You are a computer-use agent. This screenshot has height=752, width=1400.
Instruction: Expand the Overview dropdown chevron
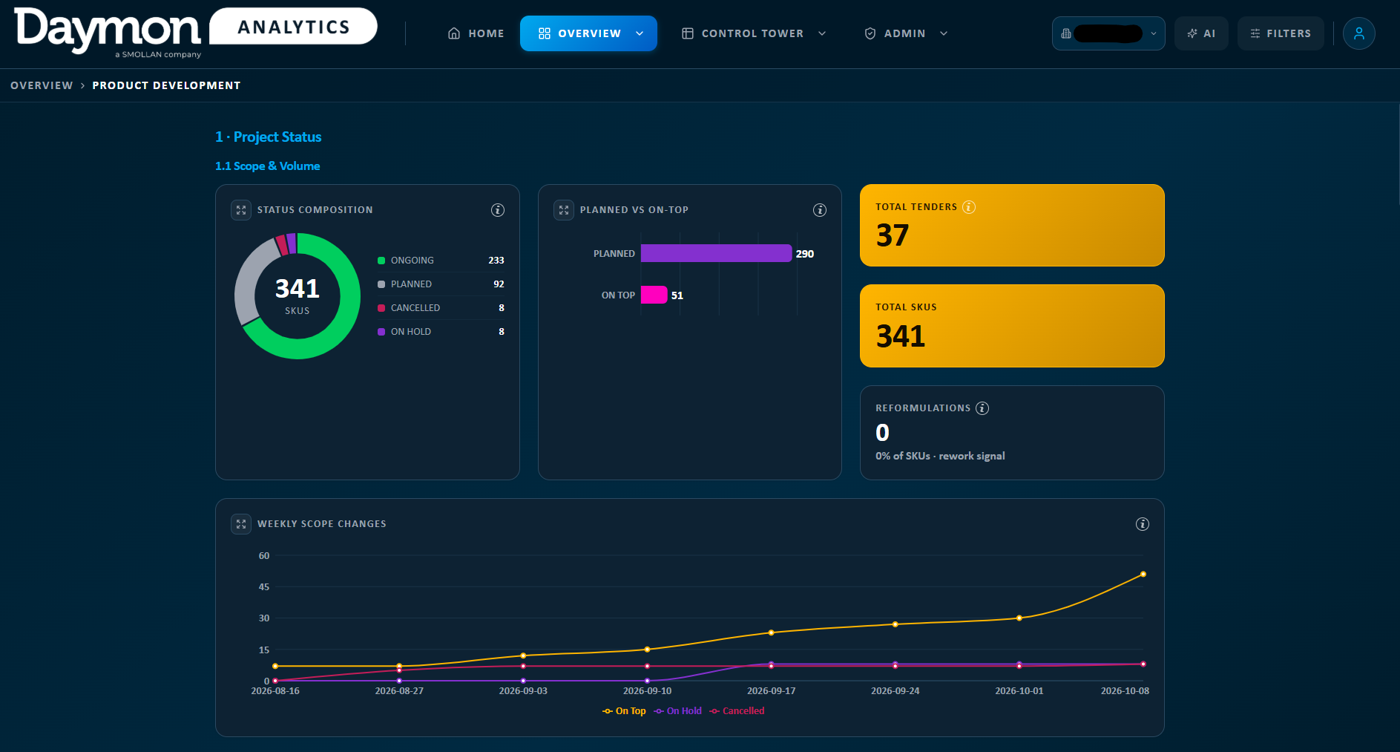640,34
